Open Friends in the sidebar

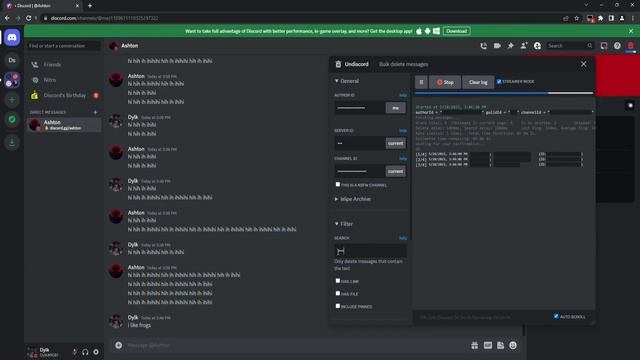click(64, 64)
